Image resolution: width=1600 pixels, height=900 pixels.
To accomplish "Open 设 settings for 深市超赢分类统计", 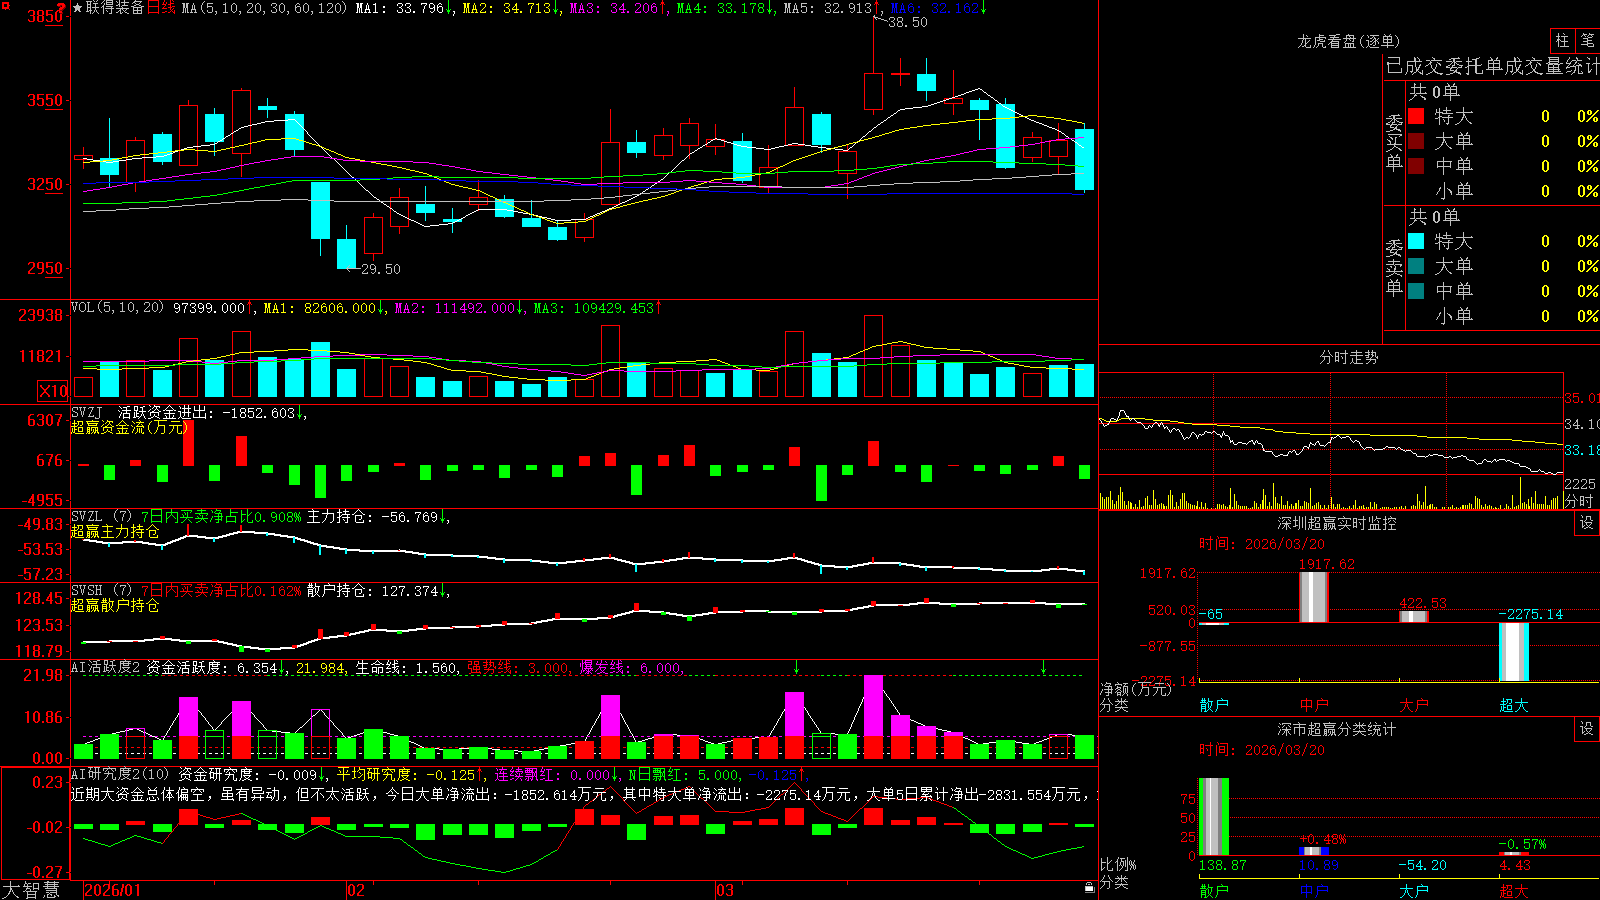I will (x=1587, y=729).
